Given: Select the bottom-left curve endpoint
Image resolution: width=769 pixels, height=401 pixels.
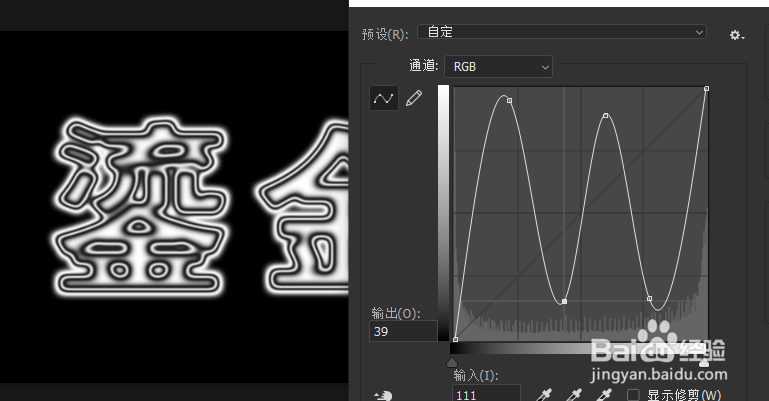Looking at the screenshot, I should [456, 339].
